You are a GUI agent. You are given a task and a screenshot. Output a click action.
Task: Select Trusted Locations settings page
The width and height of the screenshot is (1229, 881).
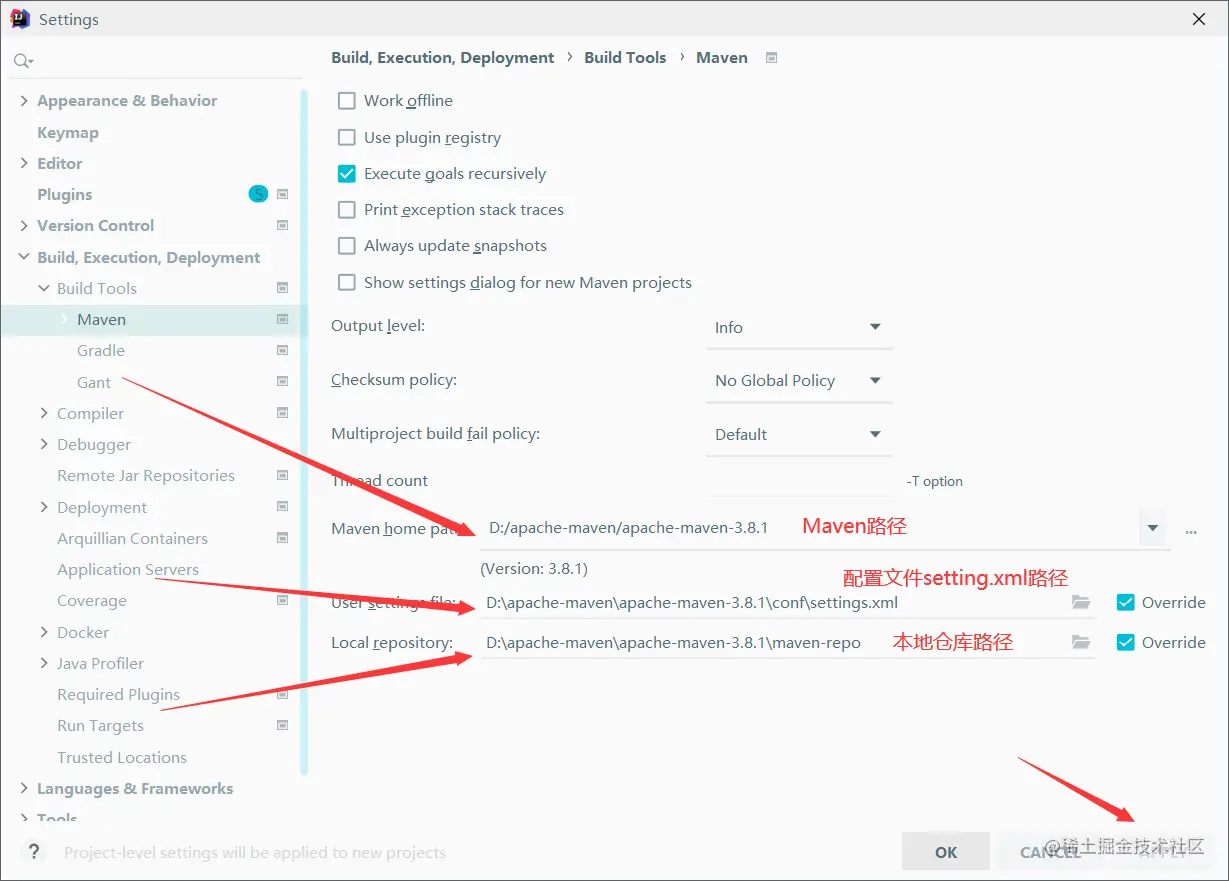pos(122,757)
